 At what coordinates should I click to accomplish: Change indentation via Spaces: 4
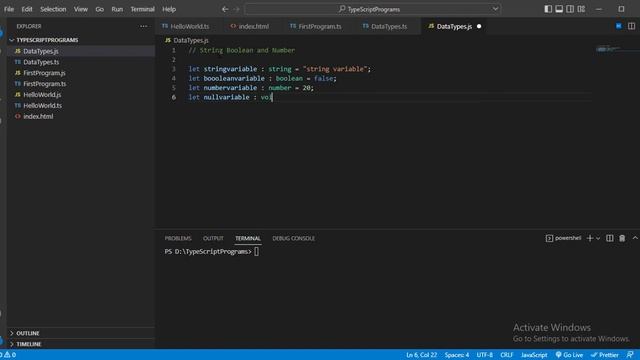pos(457,355)
